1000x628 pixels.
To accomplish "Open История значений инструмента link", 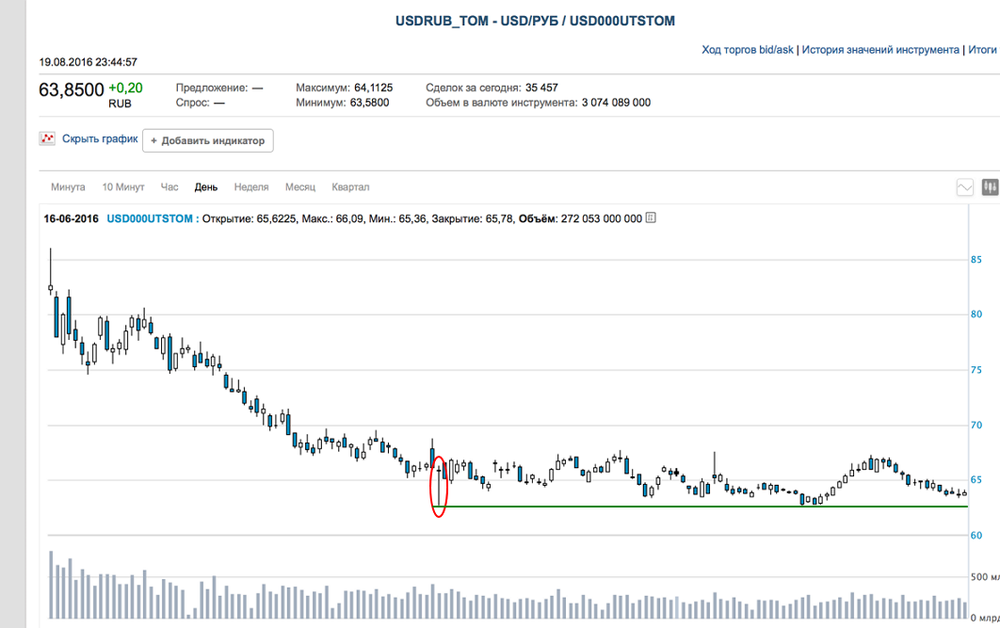I will click(x=880, y=50).
